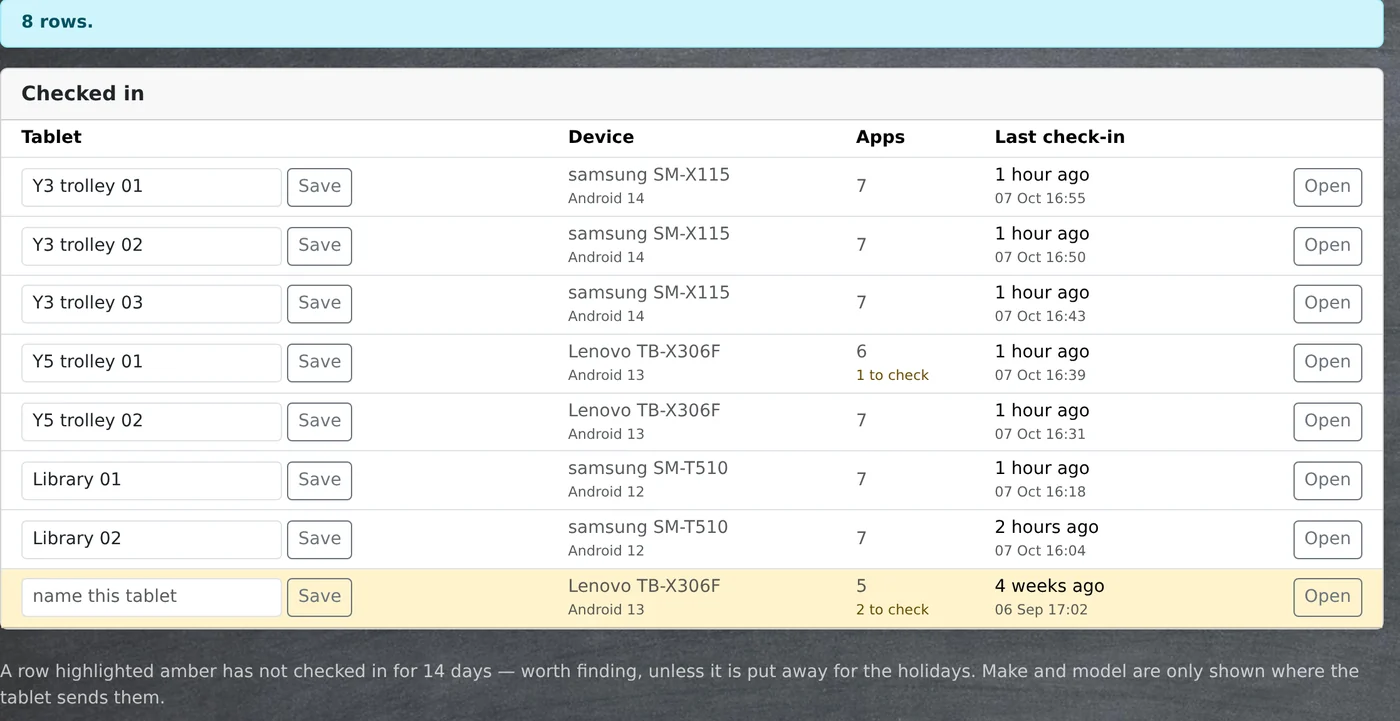Save the Y3 trolley 02 name
This screenshot has width=1400, height=721.
[319, 246]
